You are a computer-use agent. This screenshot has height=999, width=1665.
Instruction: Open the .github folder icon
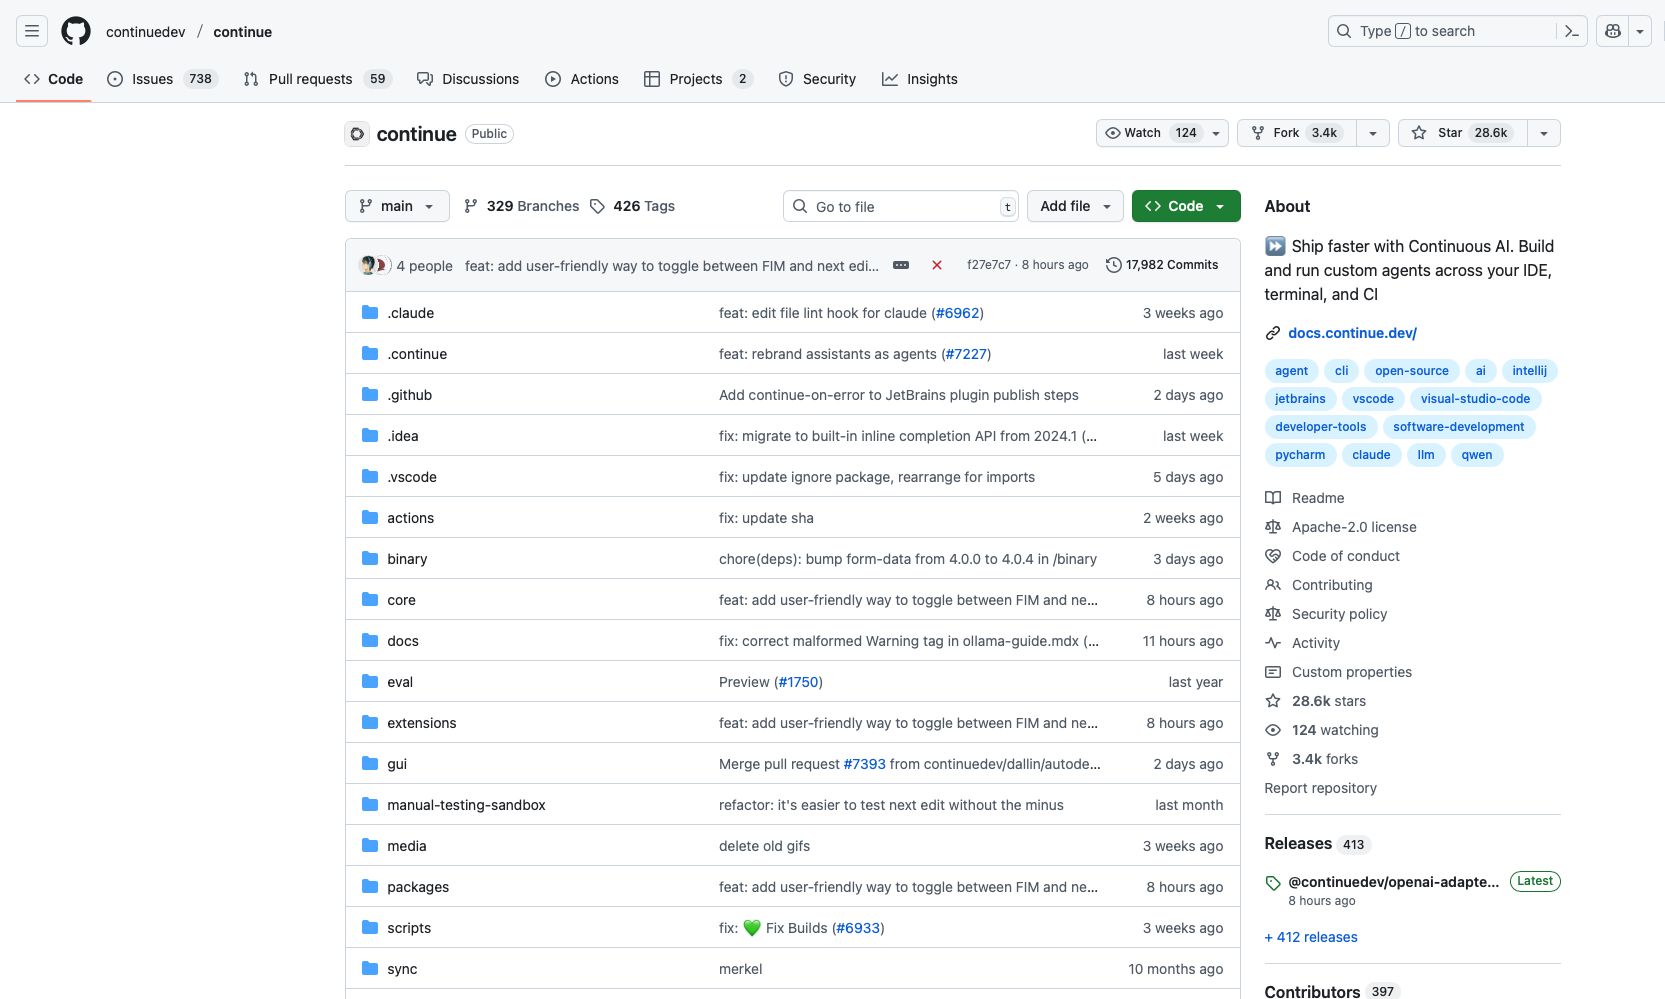pyautogui.click(x=370, y=394)
